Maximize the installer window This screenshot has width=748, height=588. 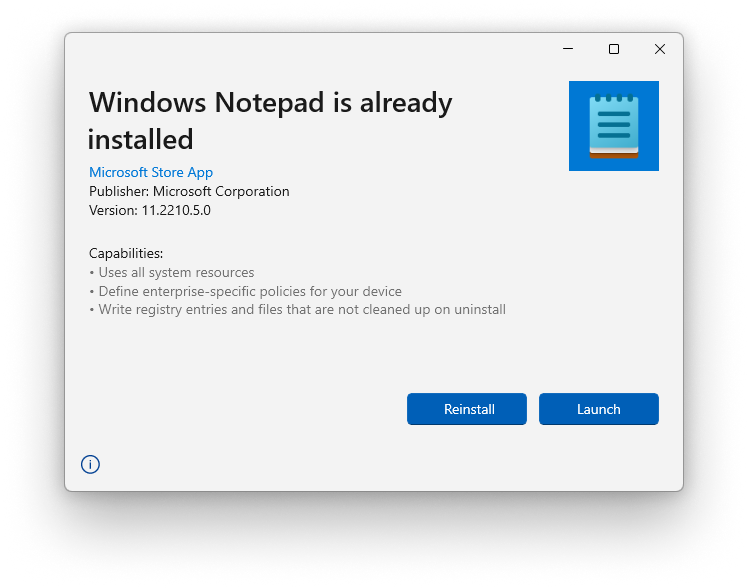click(x=613, y=49)
